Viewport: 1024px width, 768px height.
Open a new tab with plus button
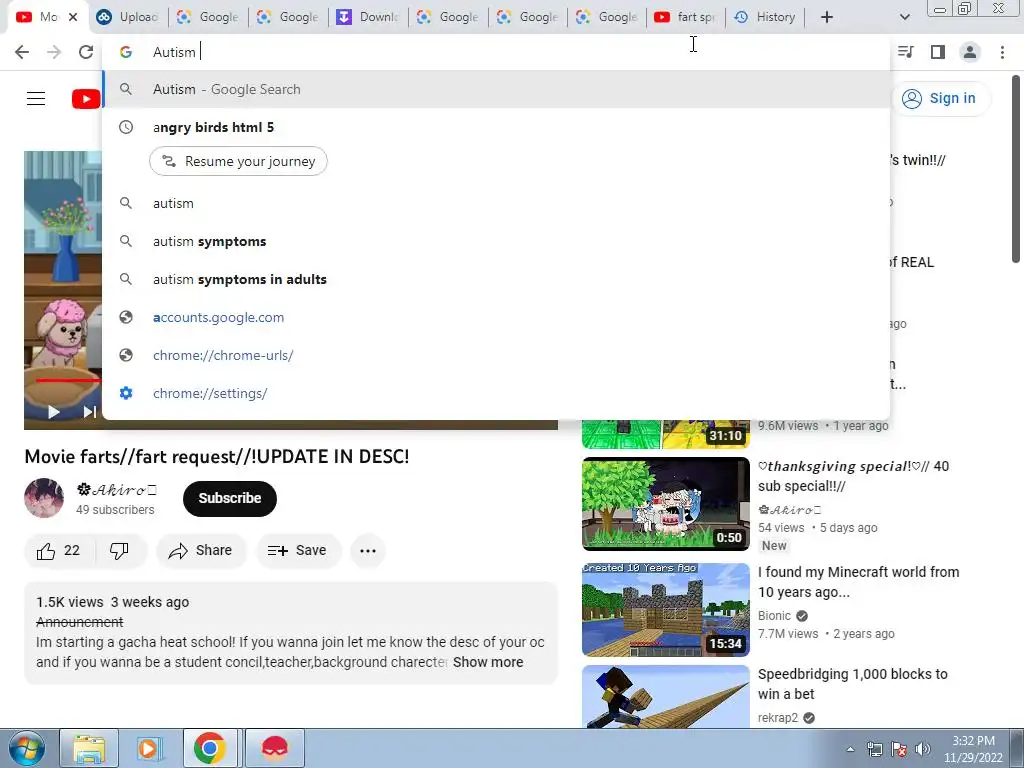(827, 17)
